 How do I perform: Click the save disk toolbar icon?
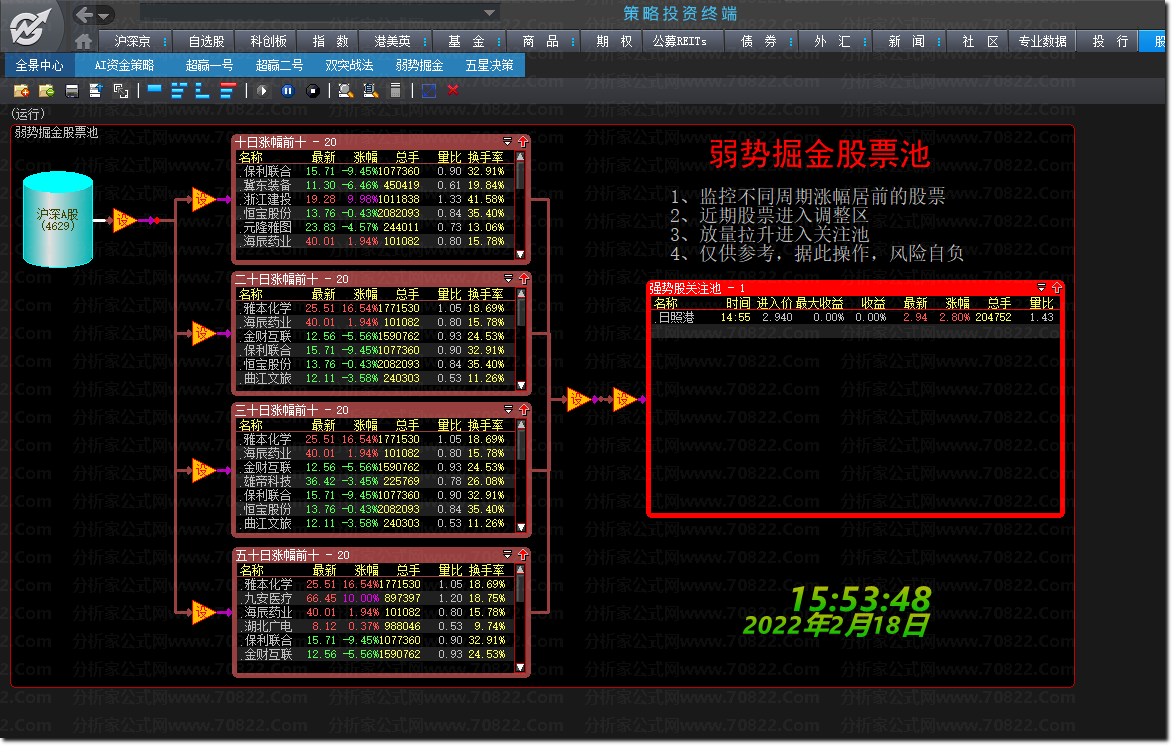[x=72, y=91]
